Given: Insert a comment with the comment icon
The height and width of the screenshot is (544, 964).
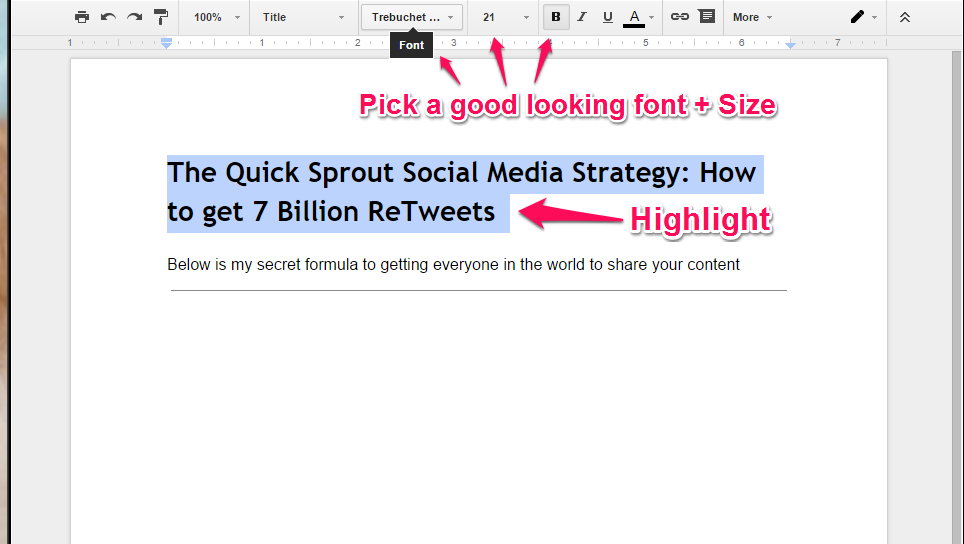Looking at the screenshot, I should [x=707, y=17].
